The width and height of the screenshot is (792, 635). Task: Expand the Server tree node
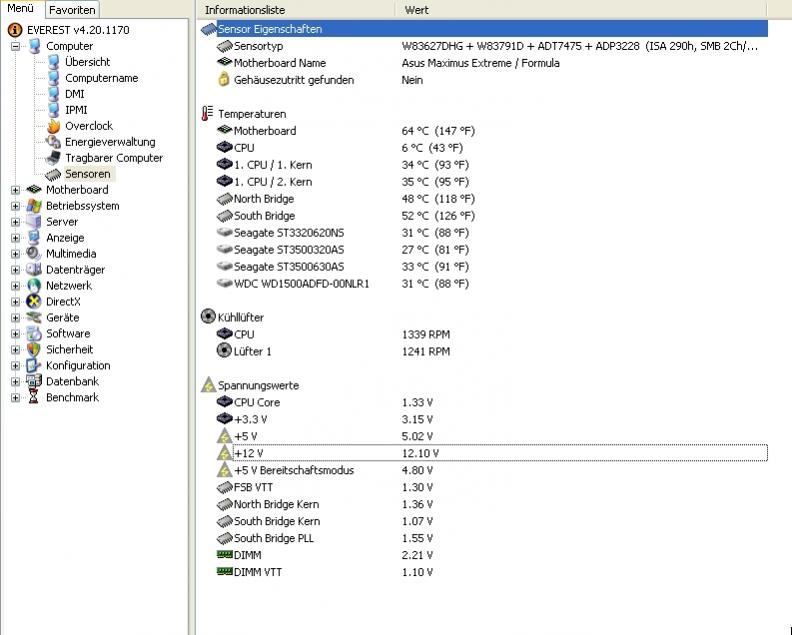point(16,222)
